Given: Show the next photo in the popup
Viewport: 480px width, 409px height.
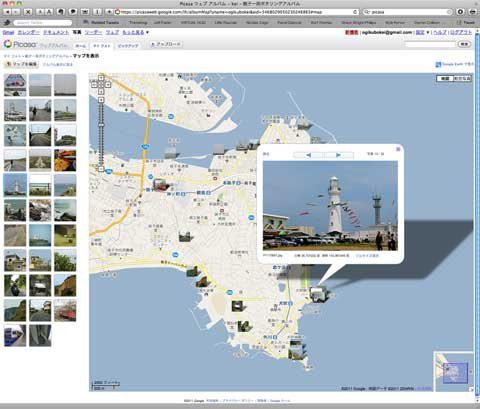Looking at the screenshot, I should (x=338, y=155).
